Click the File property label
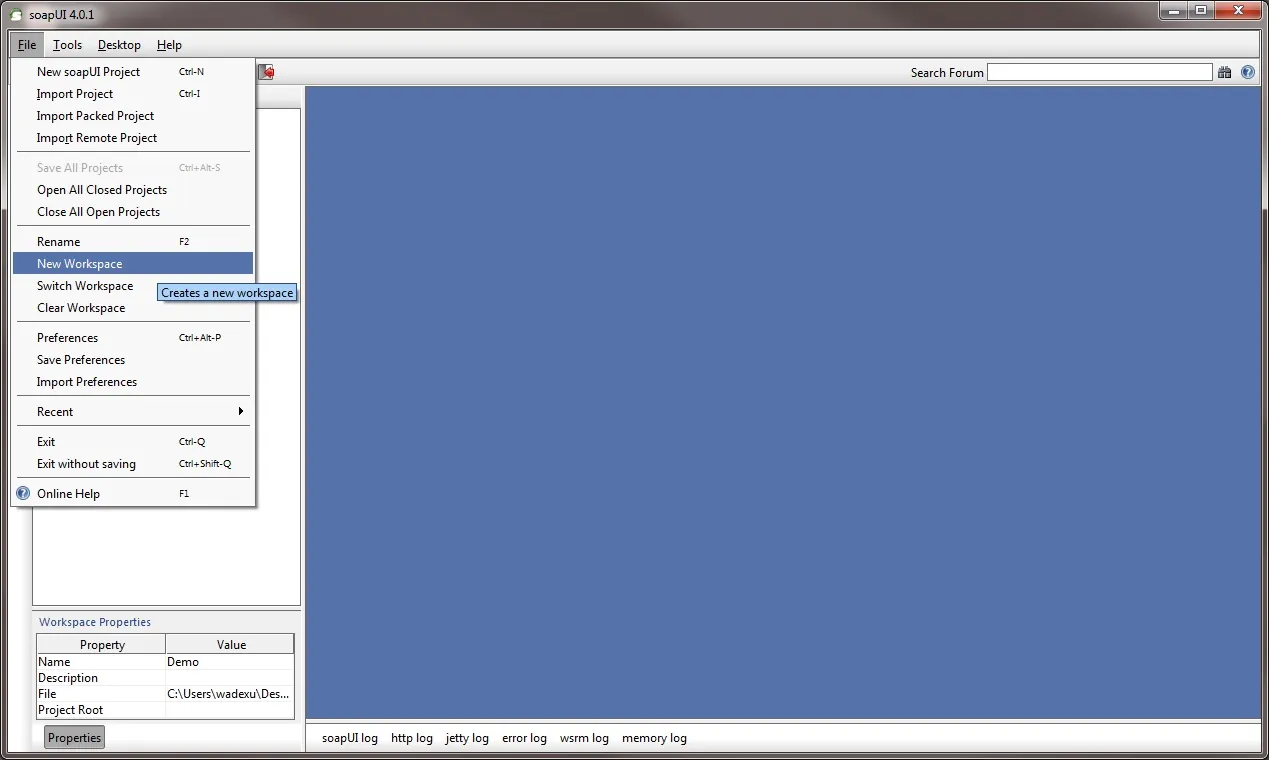Screen dimensions: 1269x760 coord(47,694)
